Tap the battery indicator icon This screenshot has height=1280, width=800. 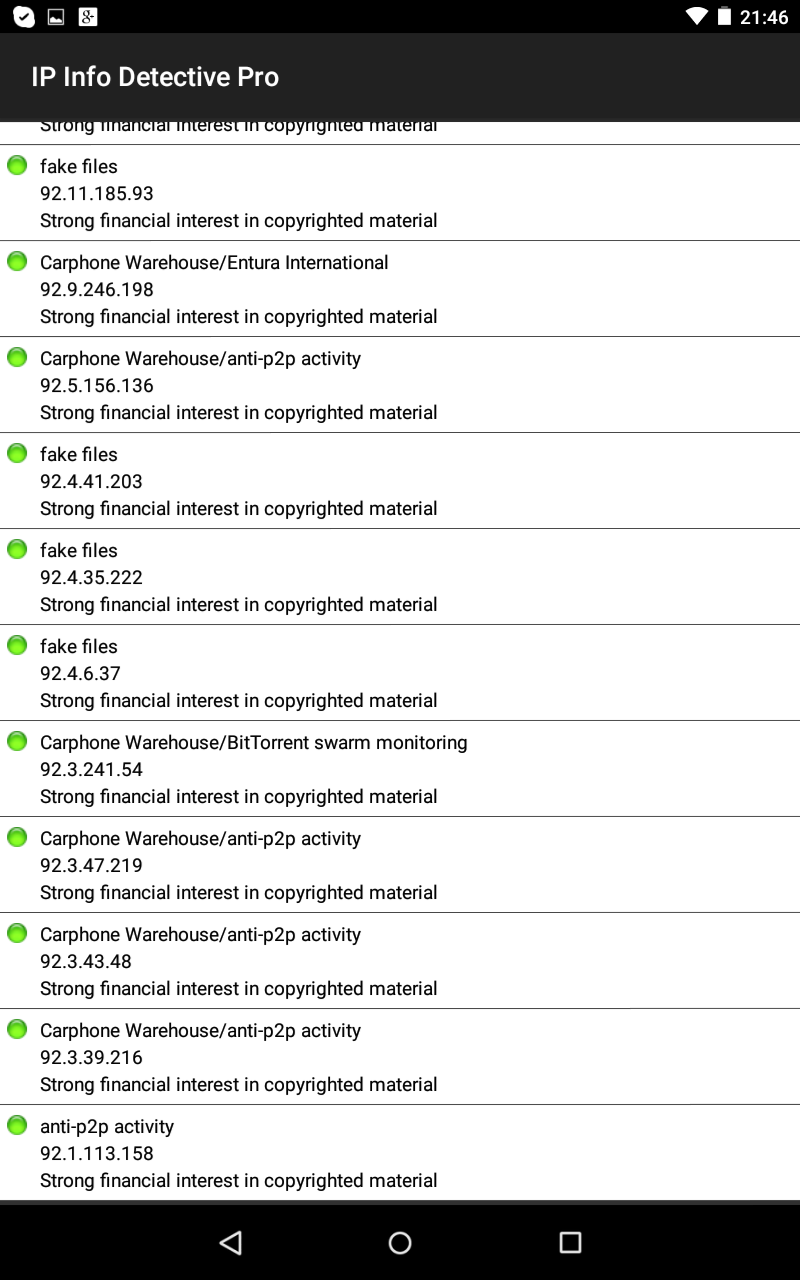723,16
